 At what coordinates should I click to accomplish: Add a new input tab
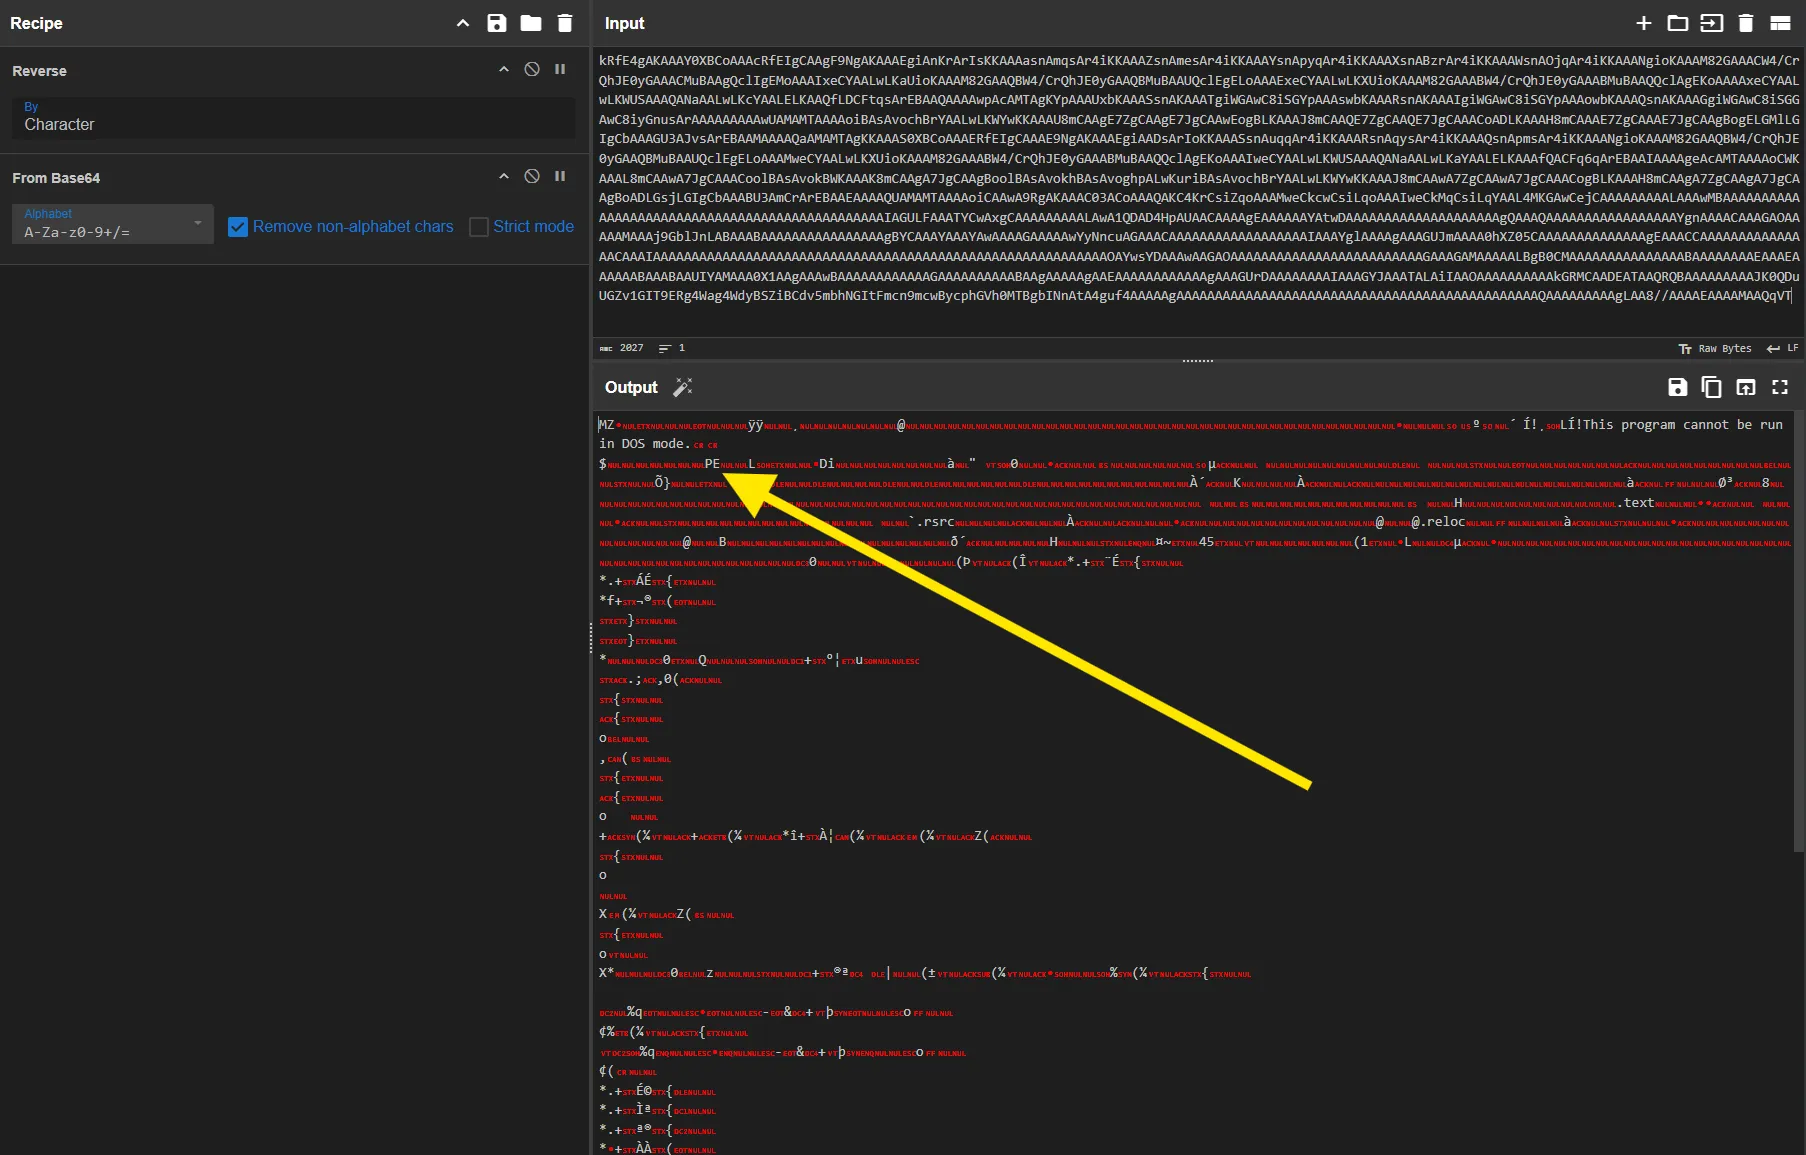tap(1643, 23)
